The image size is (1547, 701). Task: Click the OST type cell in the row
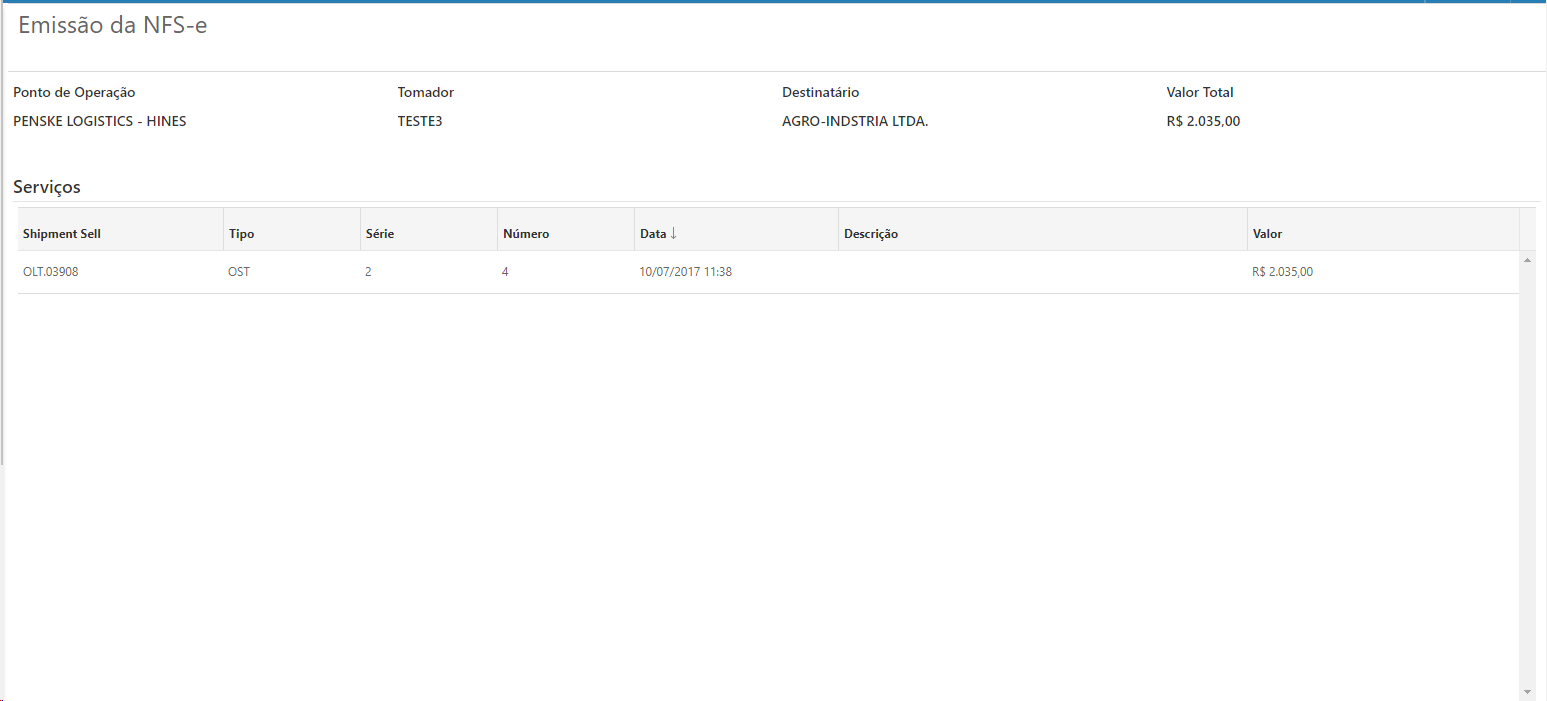click(239, 272)
